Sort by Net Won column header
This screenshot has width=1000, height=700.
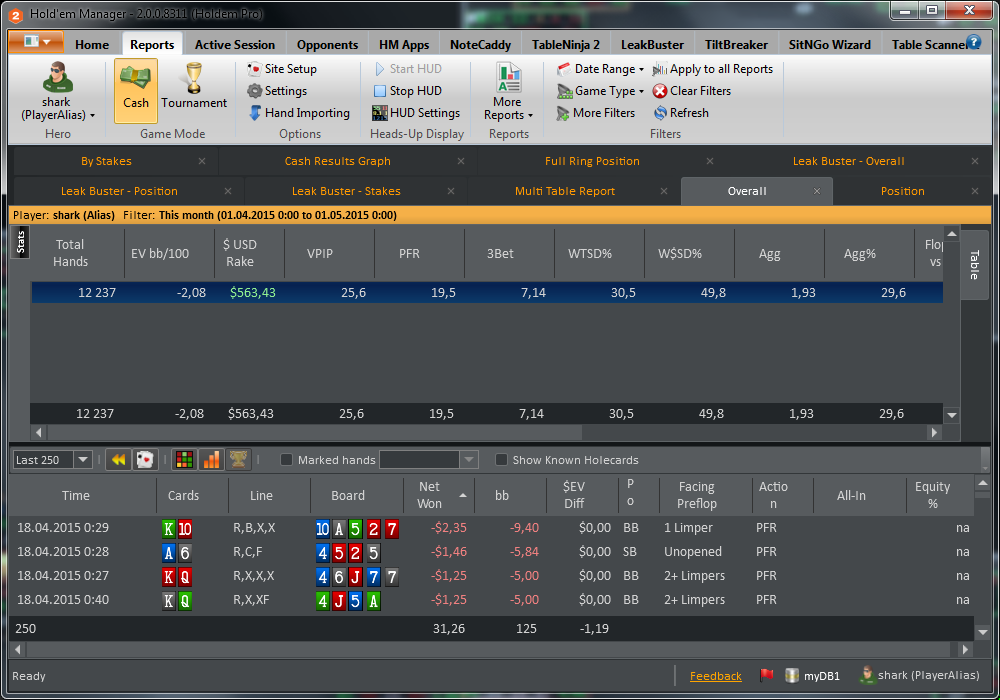pyautogui.click(x=439, y=495)
